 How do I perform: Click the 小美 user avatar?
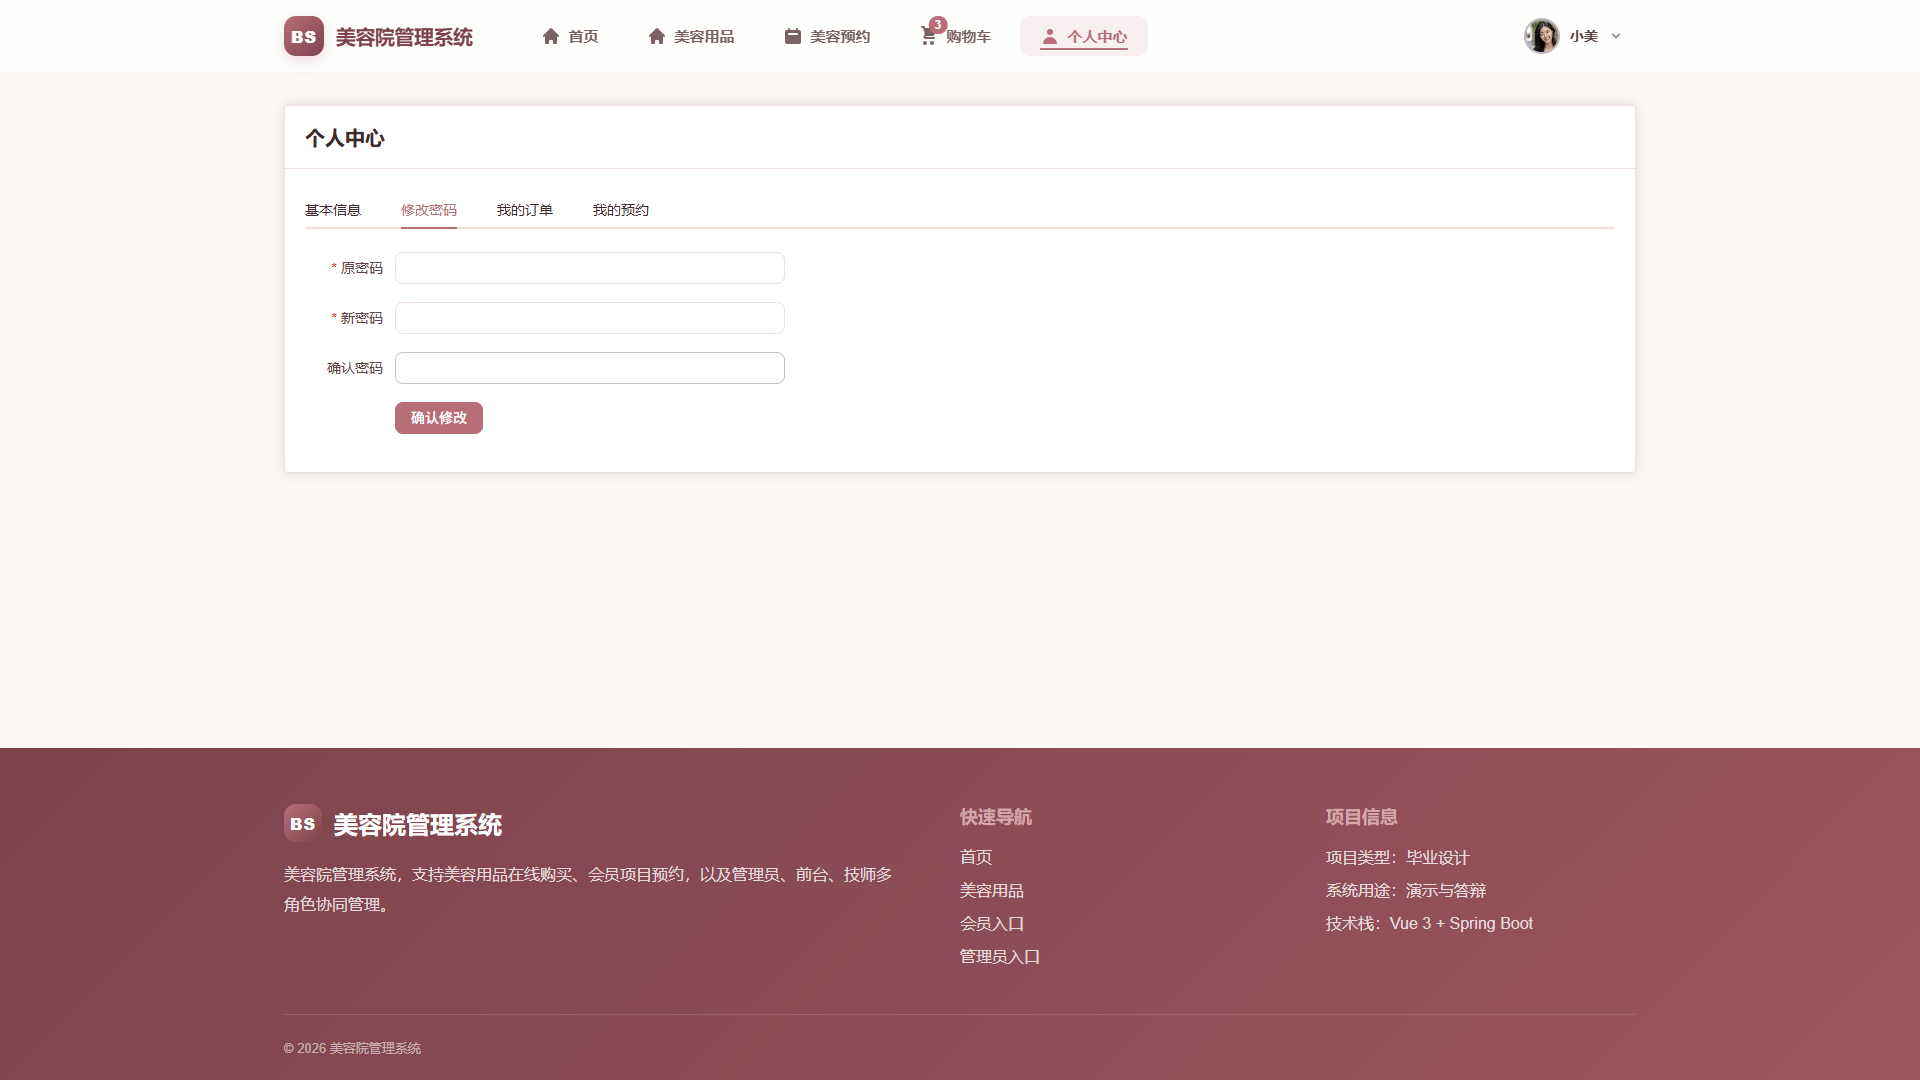(1541, 36)
